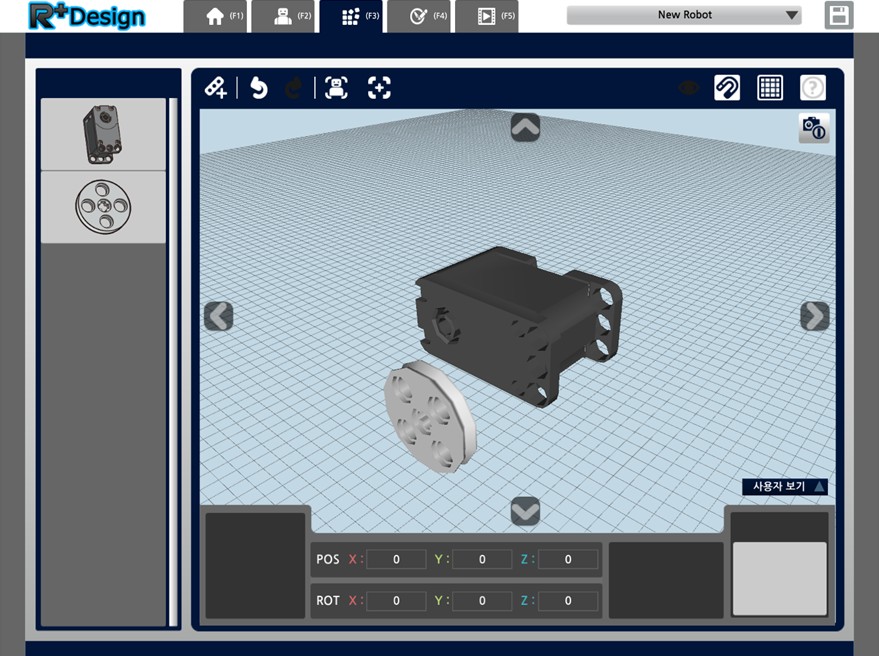Click the add part icon

pos(216,88)
